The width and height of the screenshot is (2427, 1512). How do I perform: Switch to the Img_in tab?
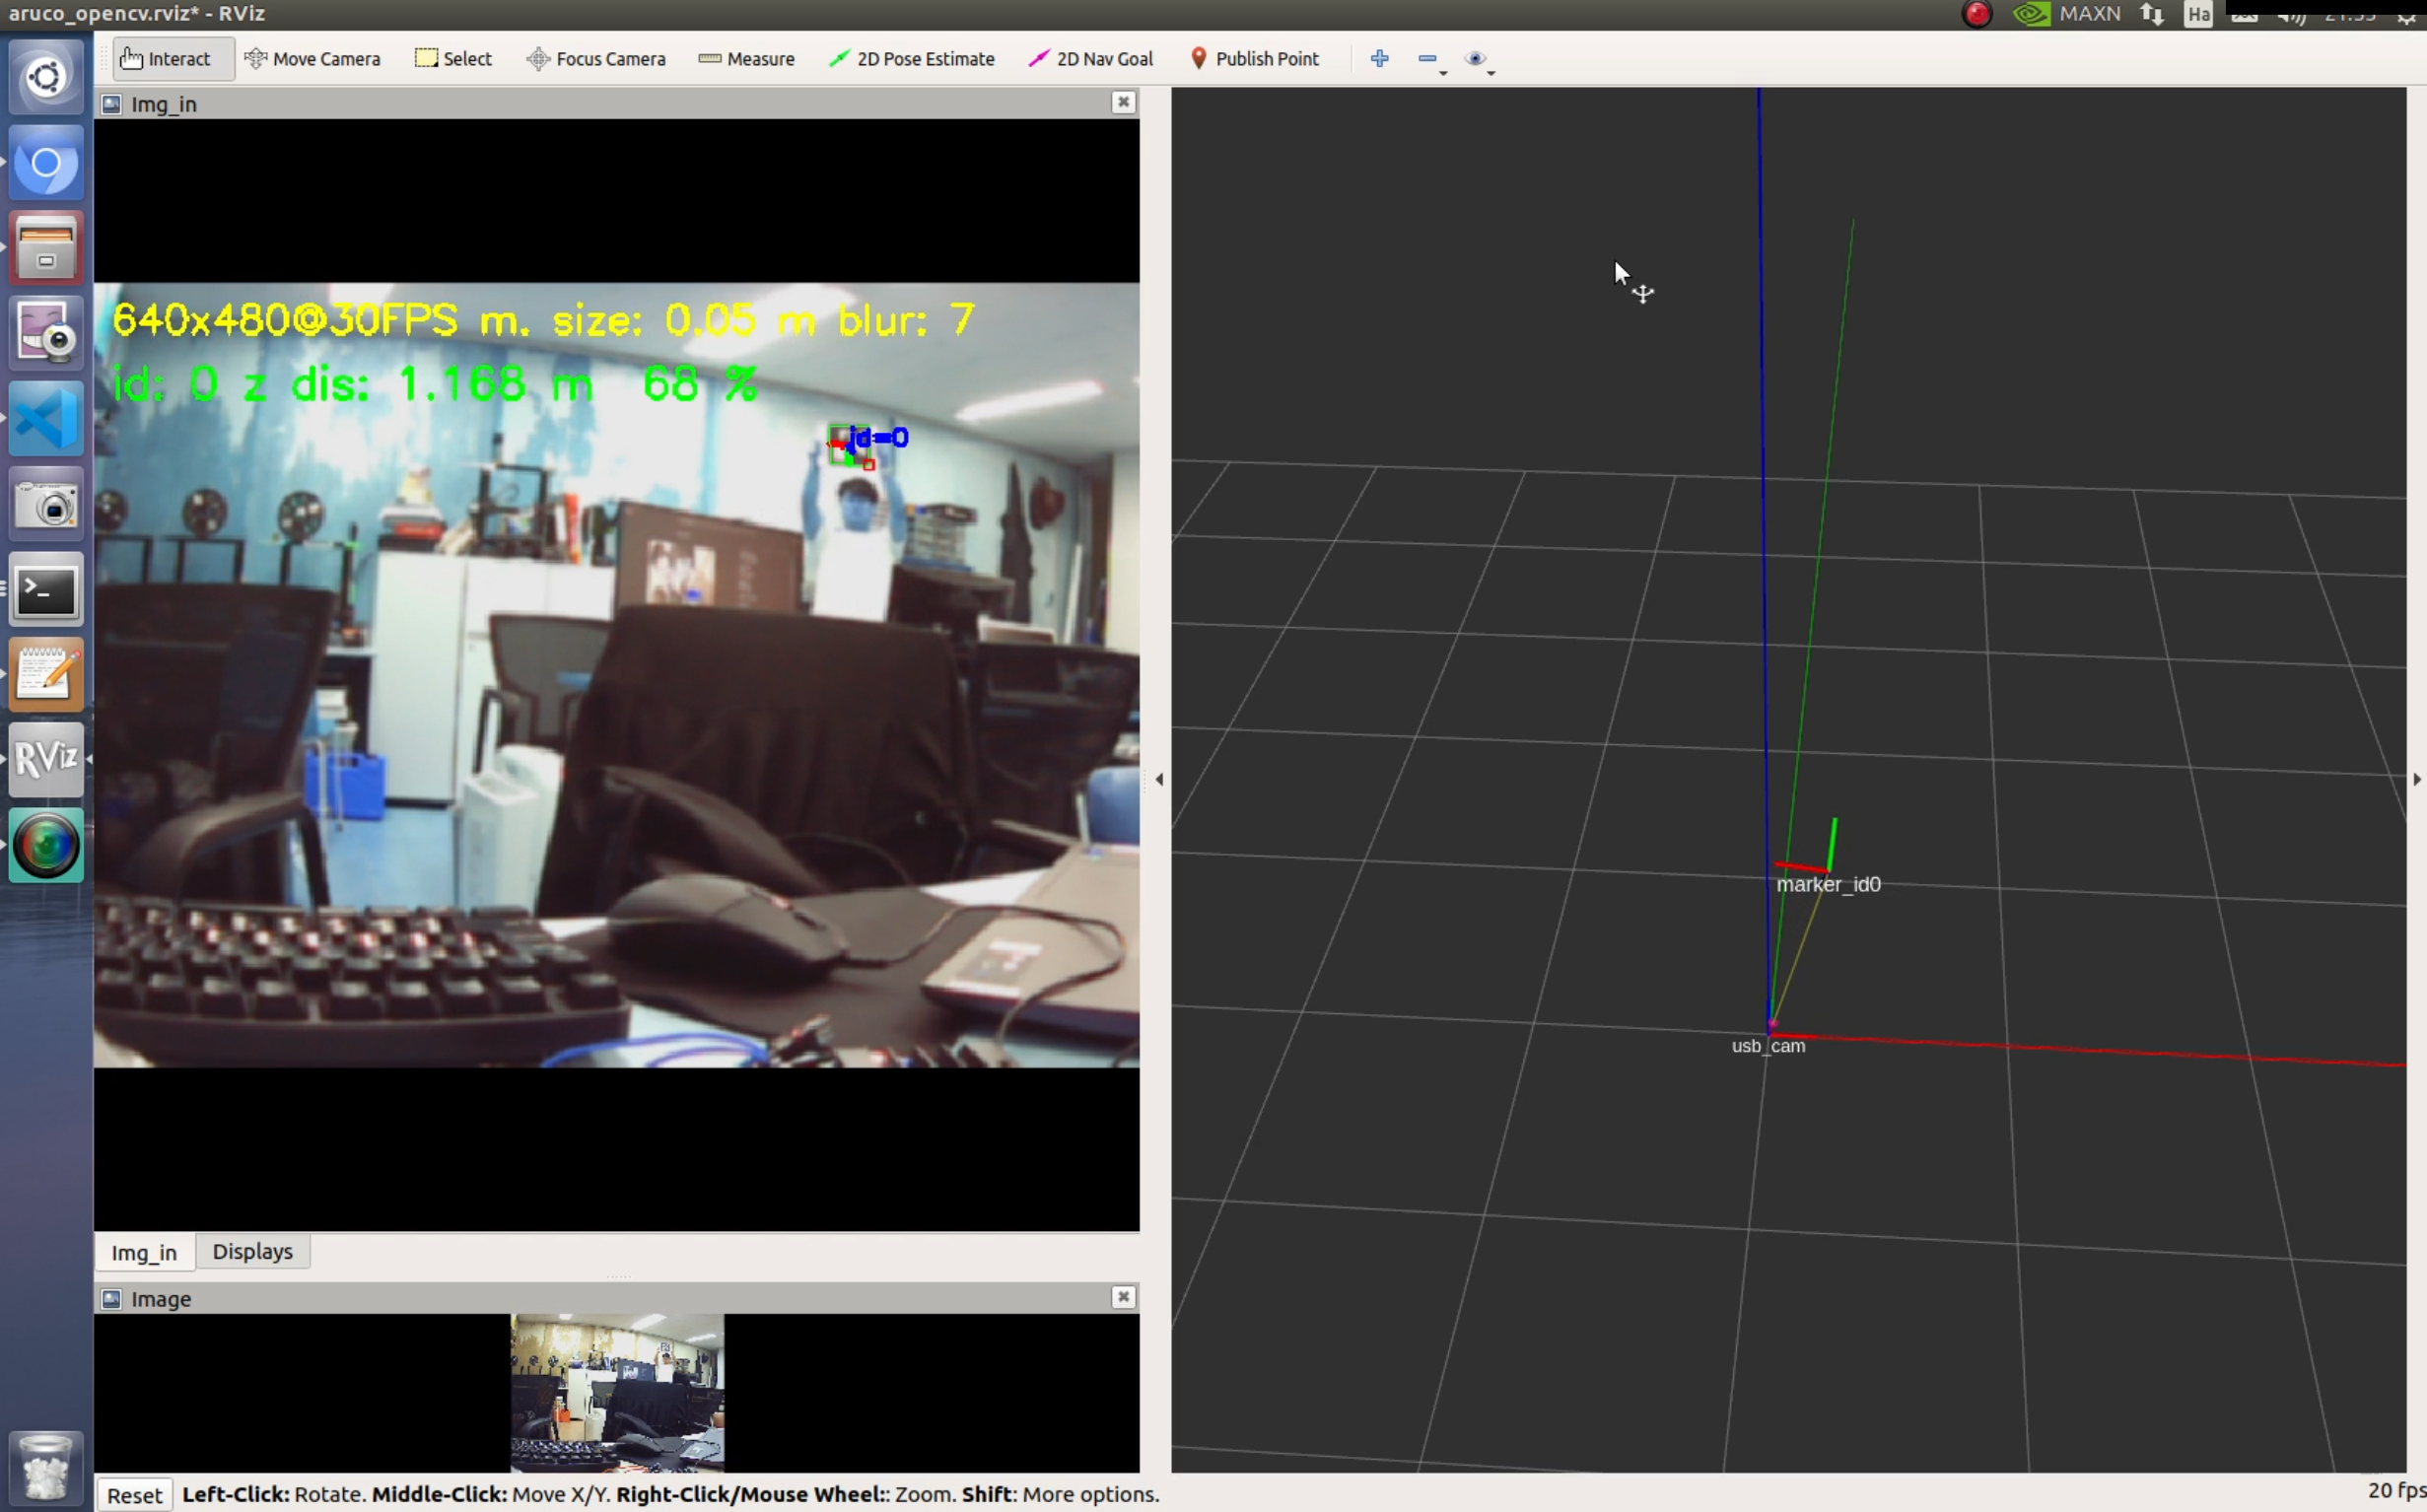[144, 1252]
